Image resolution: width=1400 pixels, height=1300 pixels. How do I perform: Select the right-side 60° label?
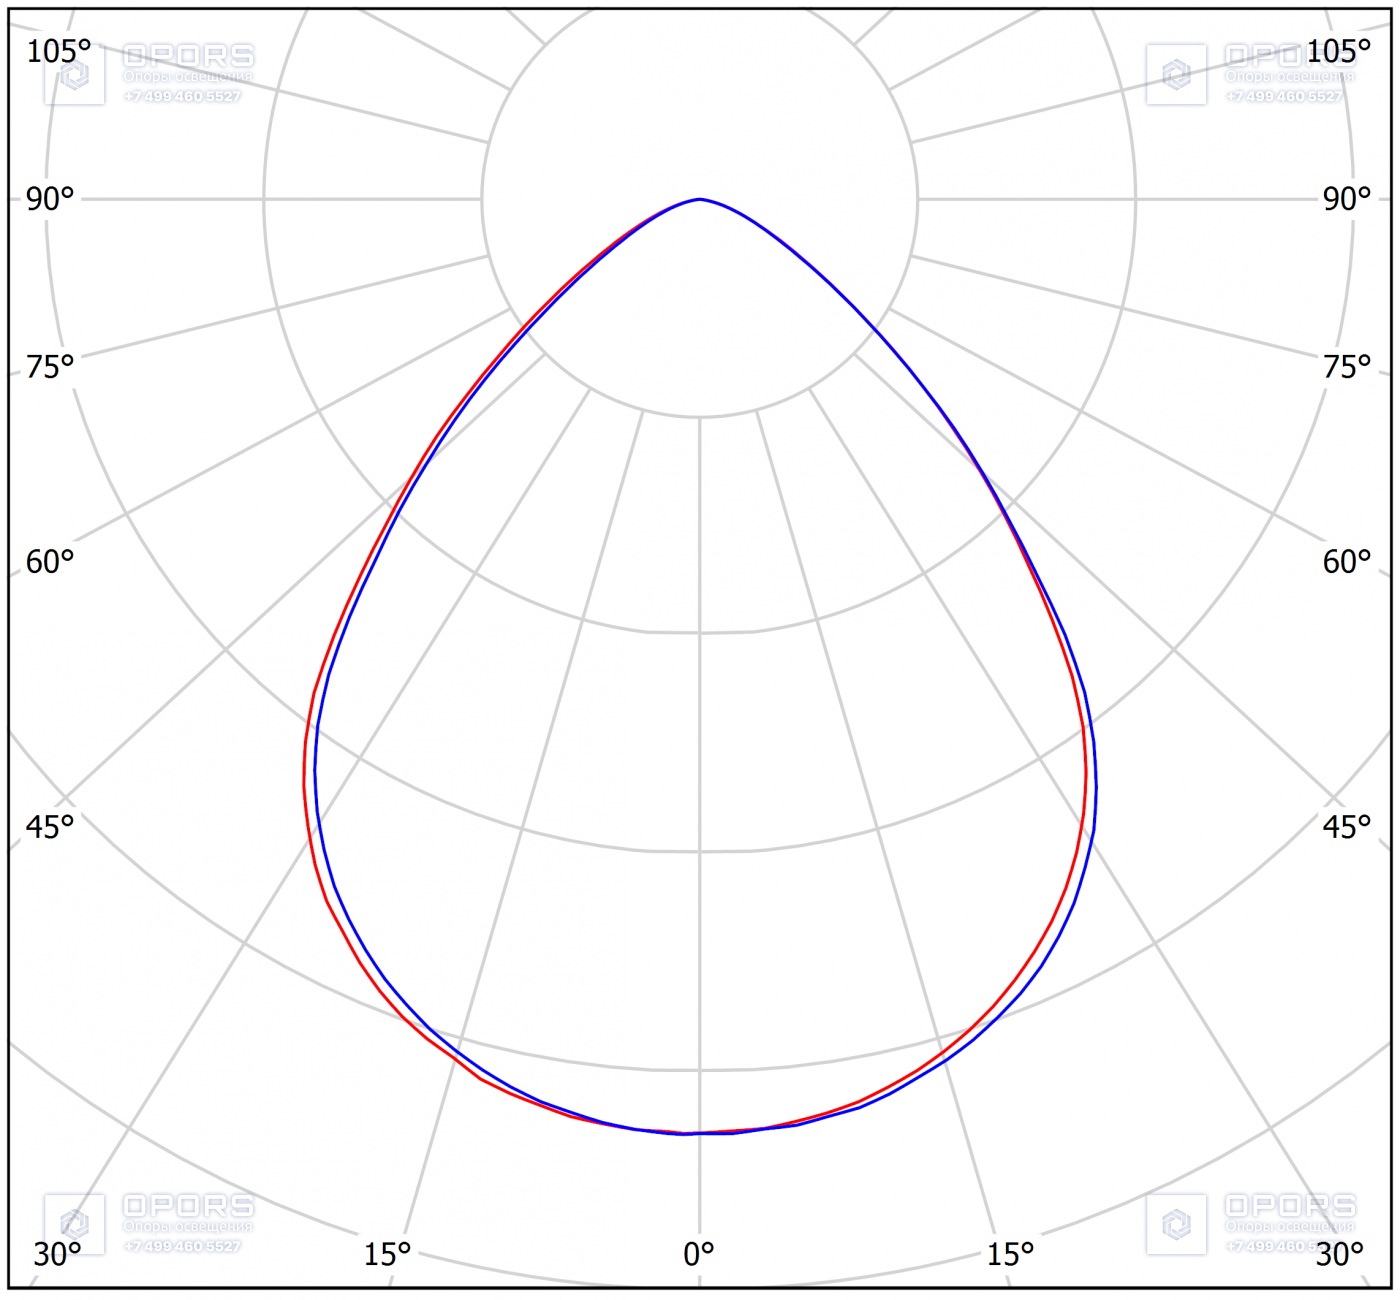pos(1347,562)
